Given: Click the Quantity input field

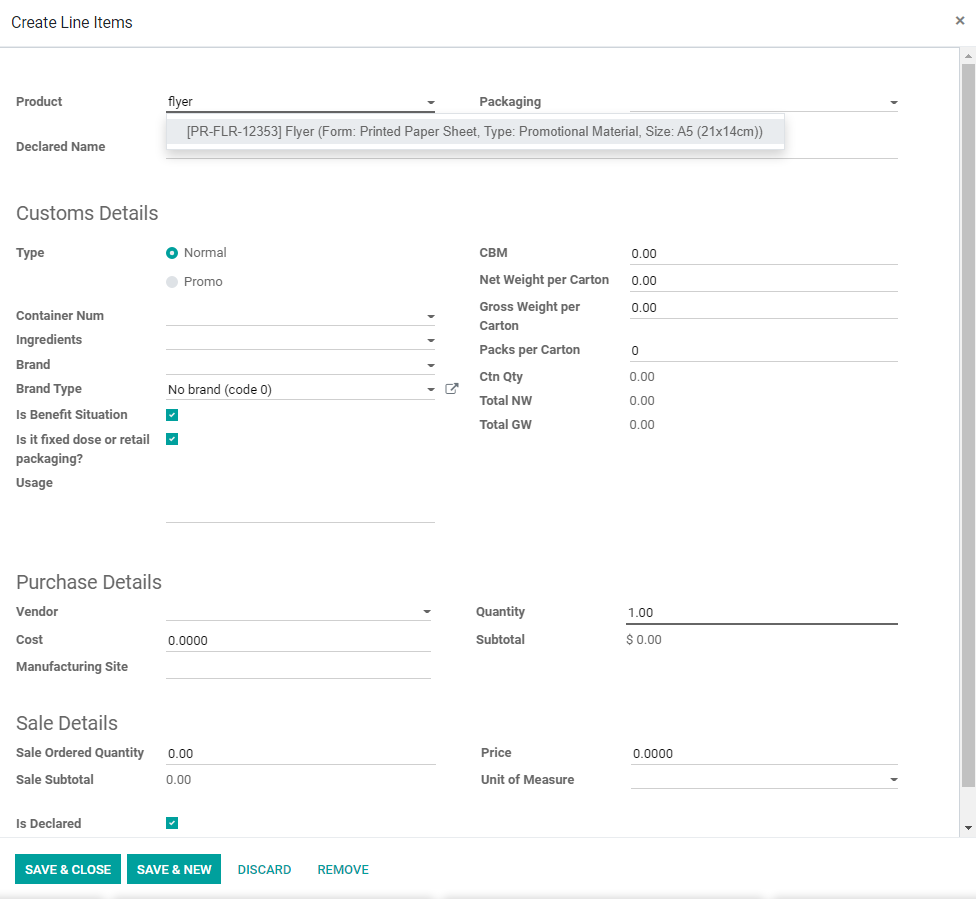Looking at the screenshot, I should coord(762,613).
